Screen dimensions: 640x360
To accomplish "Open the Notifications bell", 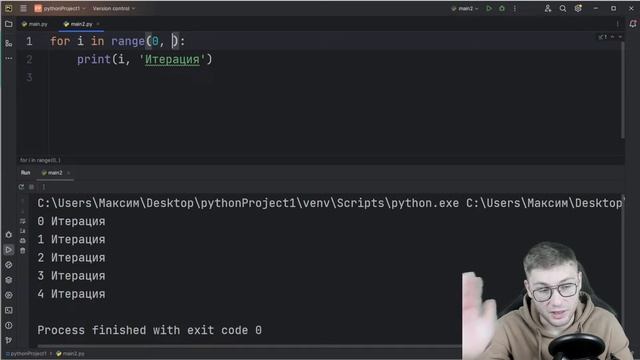I will pos(633,24).
